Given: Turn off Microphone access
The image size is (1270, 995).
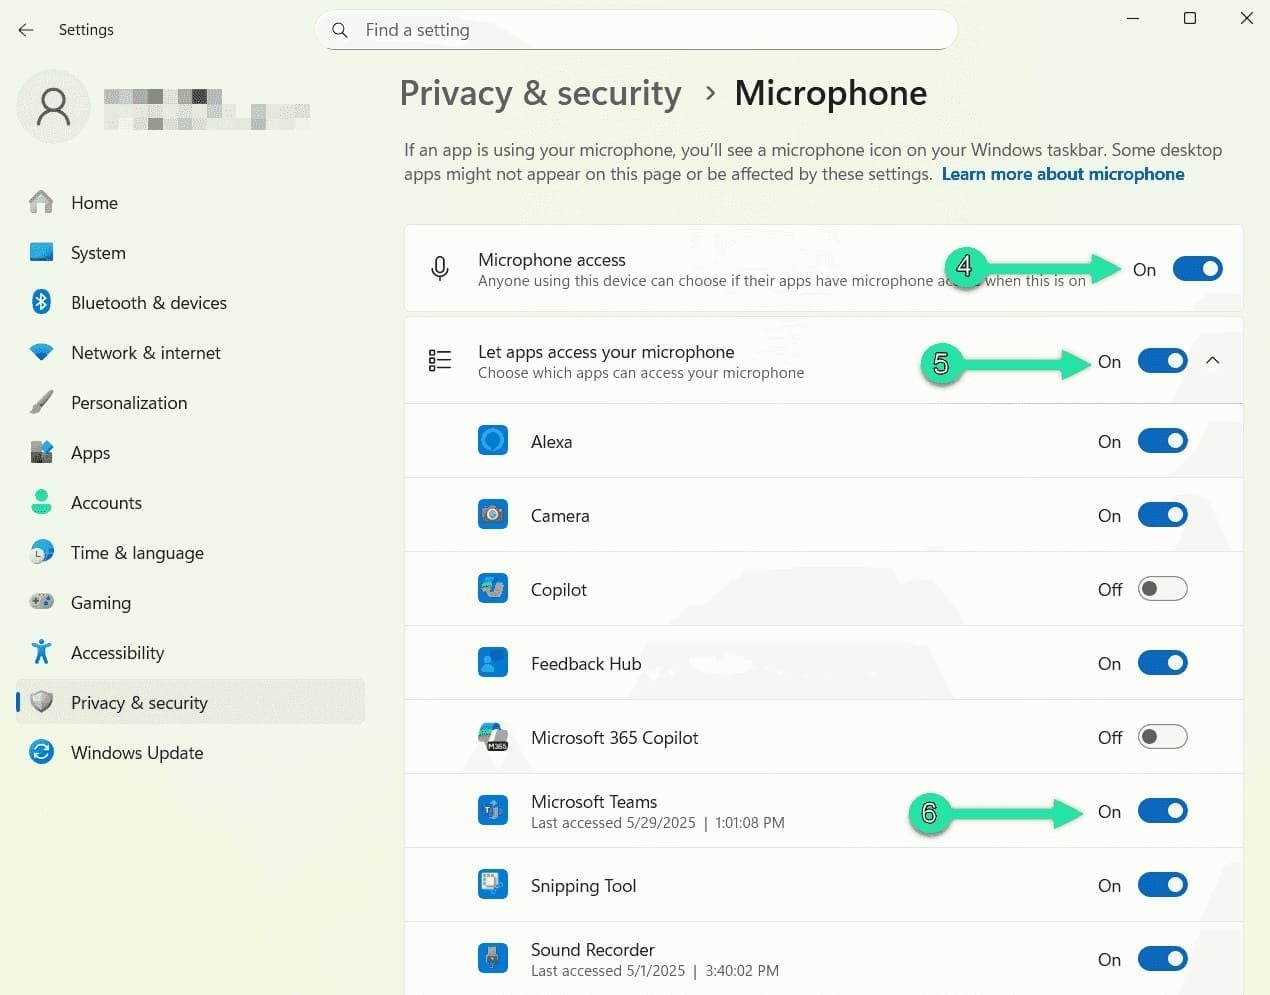Looking at the screenshot, I should point(1197,268).
